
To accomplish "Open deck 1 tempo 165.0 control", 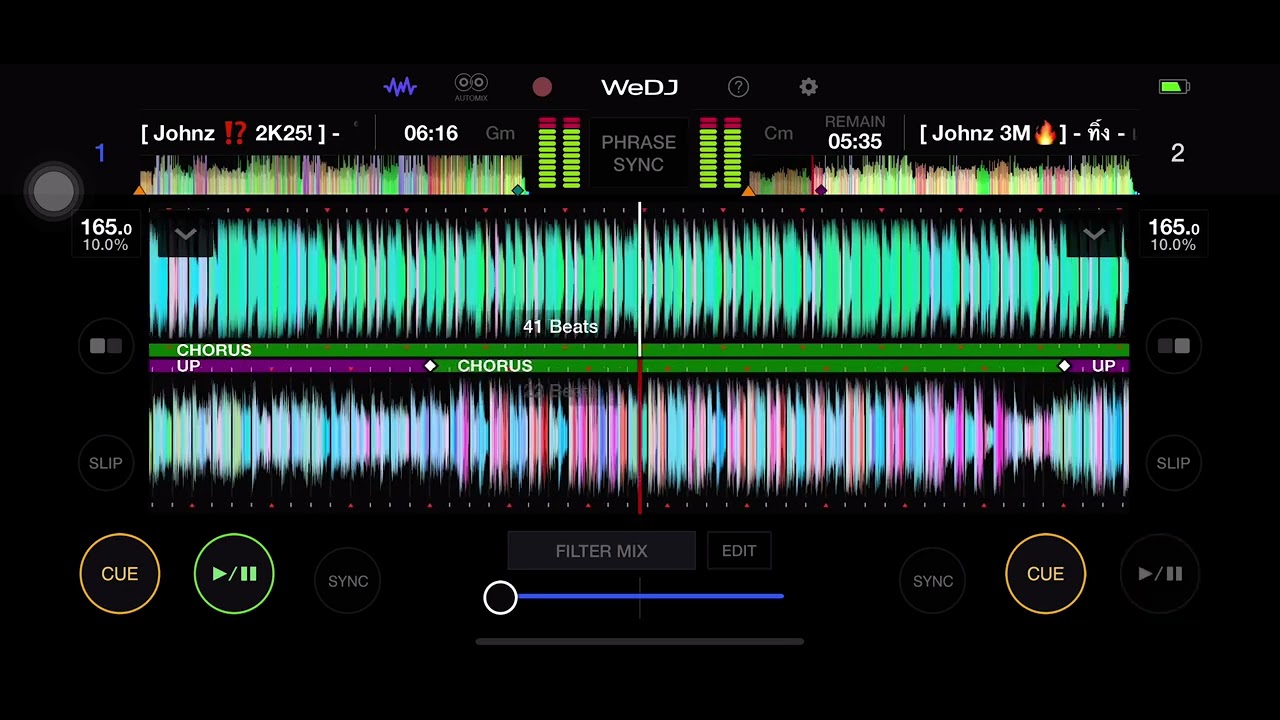I will 106,235.
